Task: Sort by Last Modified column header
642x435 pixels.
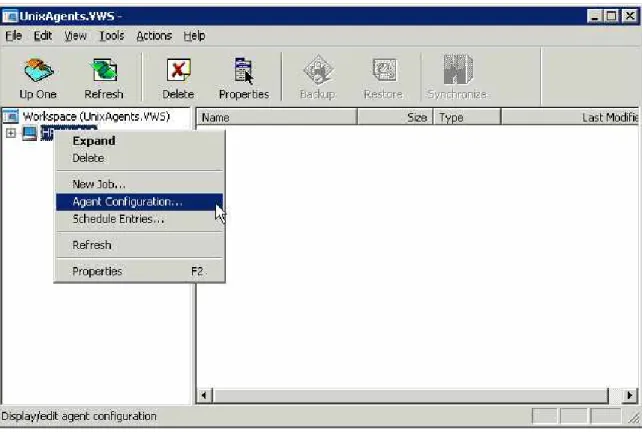Action: pos(570,118)
